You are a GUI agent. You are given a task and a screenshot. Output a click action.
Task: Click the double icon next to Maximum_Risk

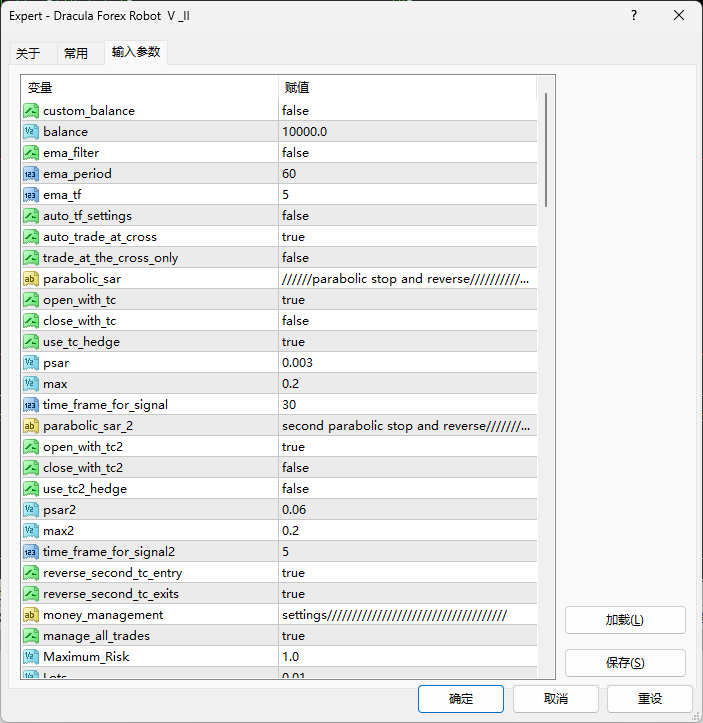[x=31, y=657]
